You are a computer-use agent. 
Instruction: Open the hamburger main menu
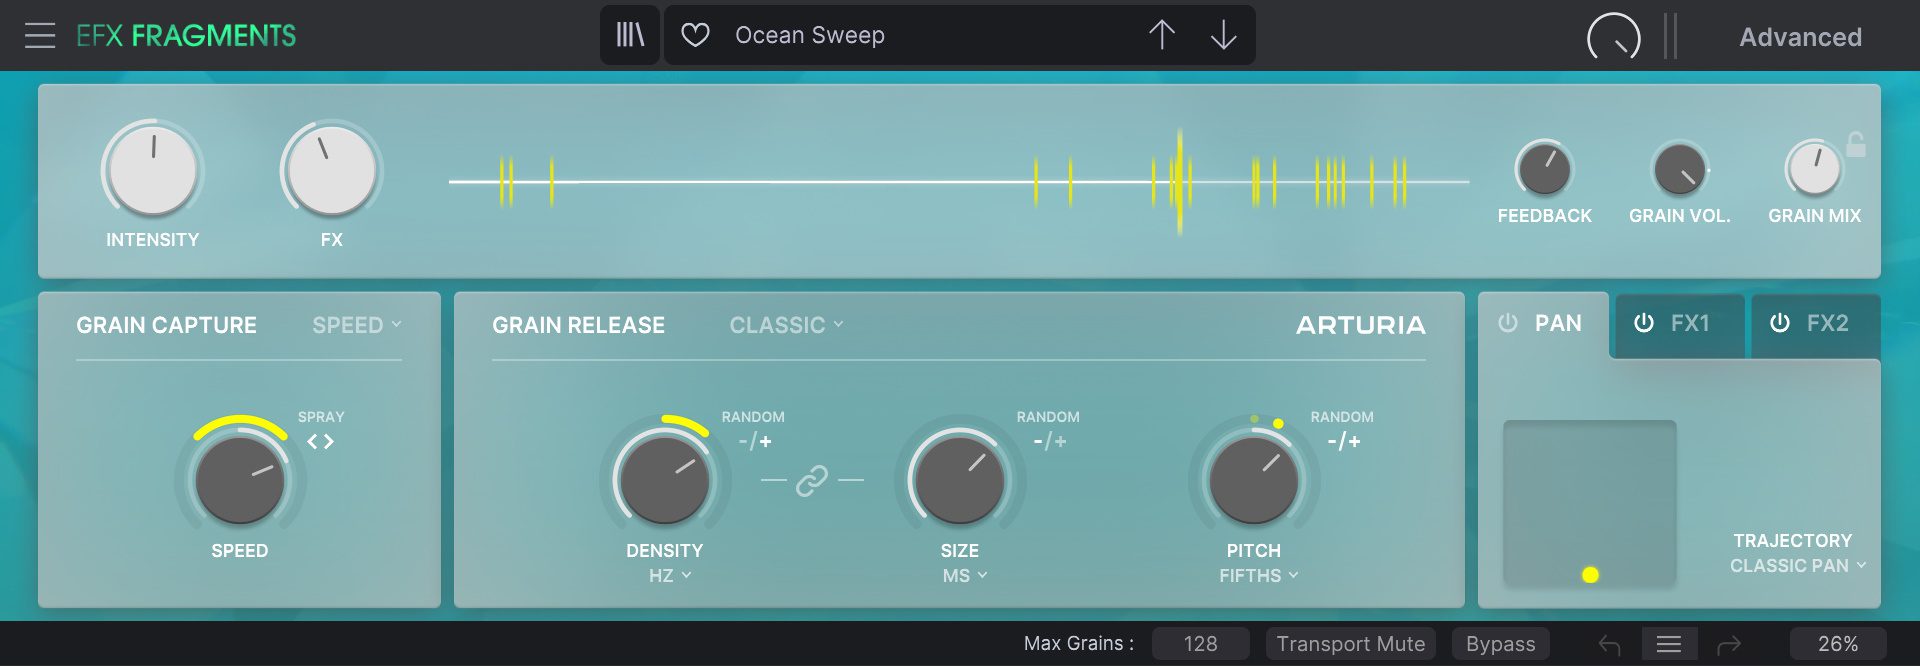(x=40, y=36)
